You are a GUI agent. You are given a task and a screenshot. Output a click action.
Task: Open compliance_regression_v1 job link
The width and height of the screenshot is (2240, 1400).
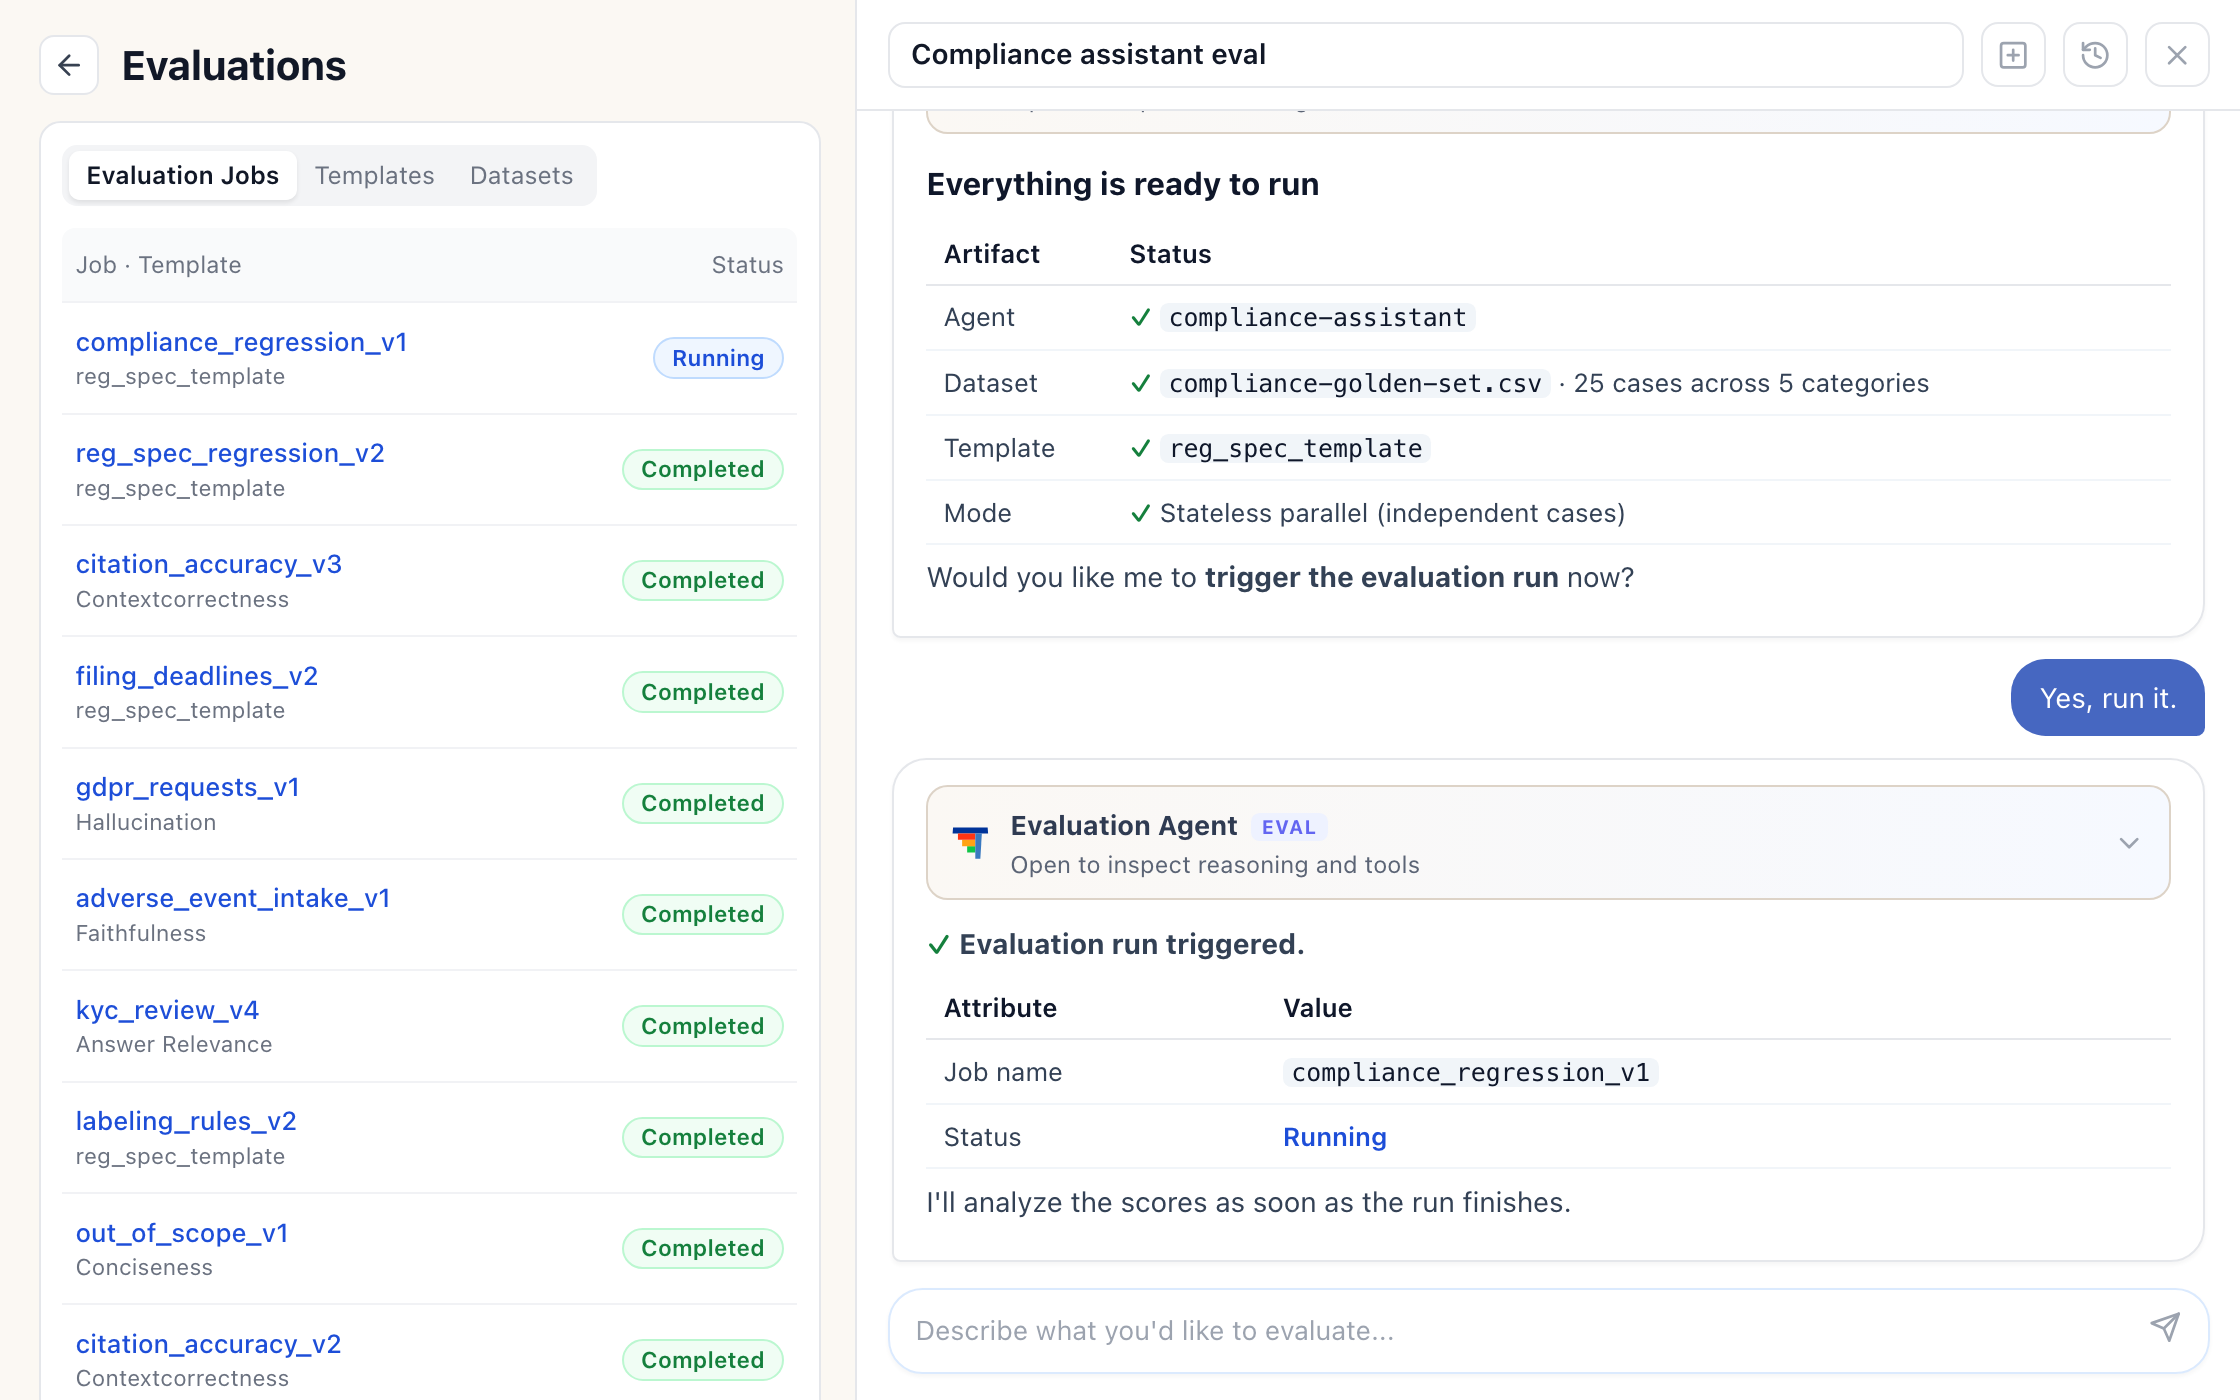(x=242, y=342)
